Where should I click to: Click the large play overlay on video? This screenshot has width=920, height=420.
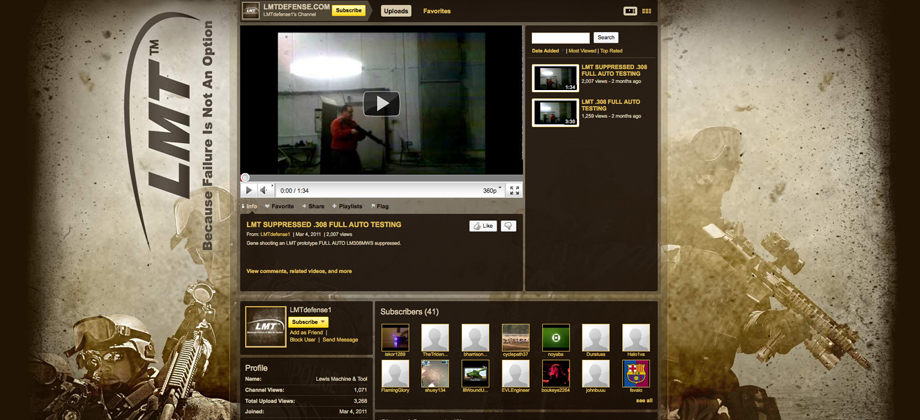point(381,104)
